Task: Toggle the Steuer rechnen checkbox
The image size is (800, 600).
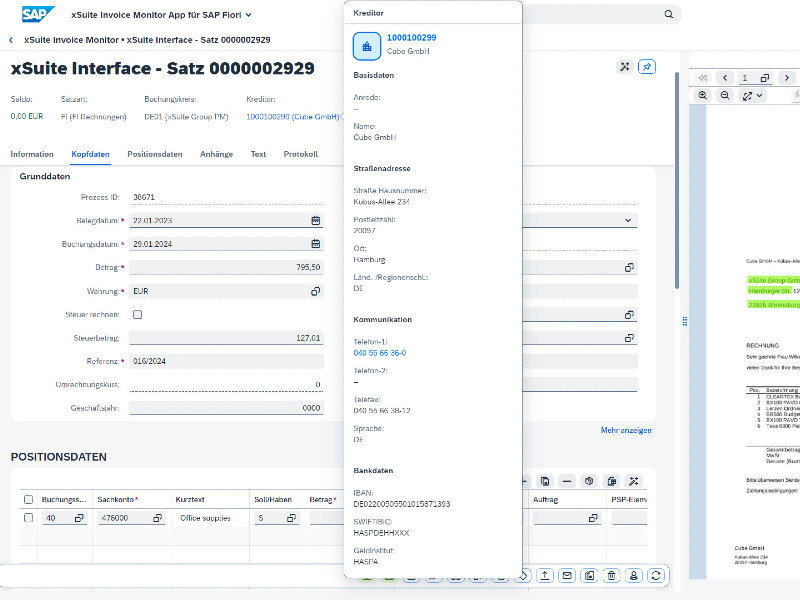Action: coord(138,315)
